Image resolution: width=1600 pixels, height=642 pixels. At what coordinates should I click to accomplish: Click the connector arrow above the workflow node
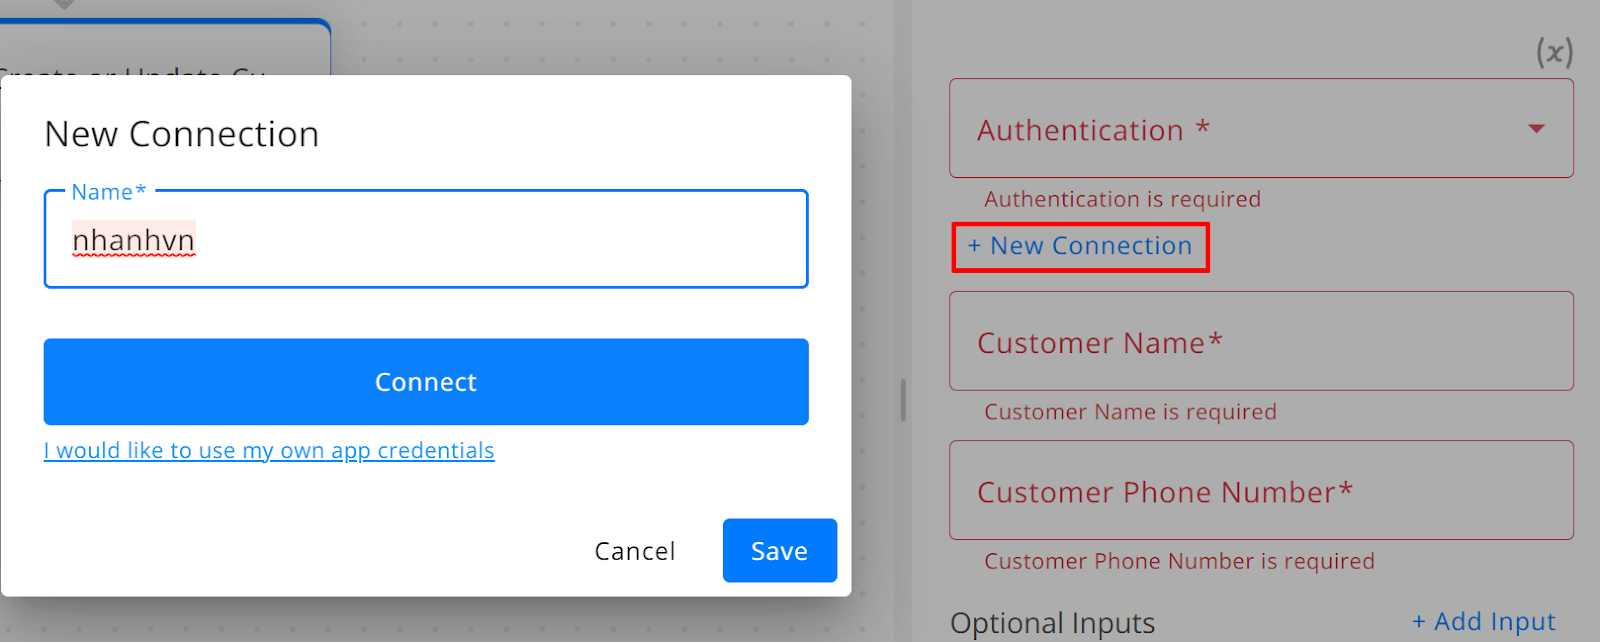click(x=64, y=5)
